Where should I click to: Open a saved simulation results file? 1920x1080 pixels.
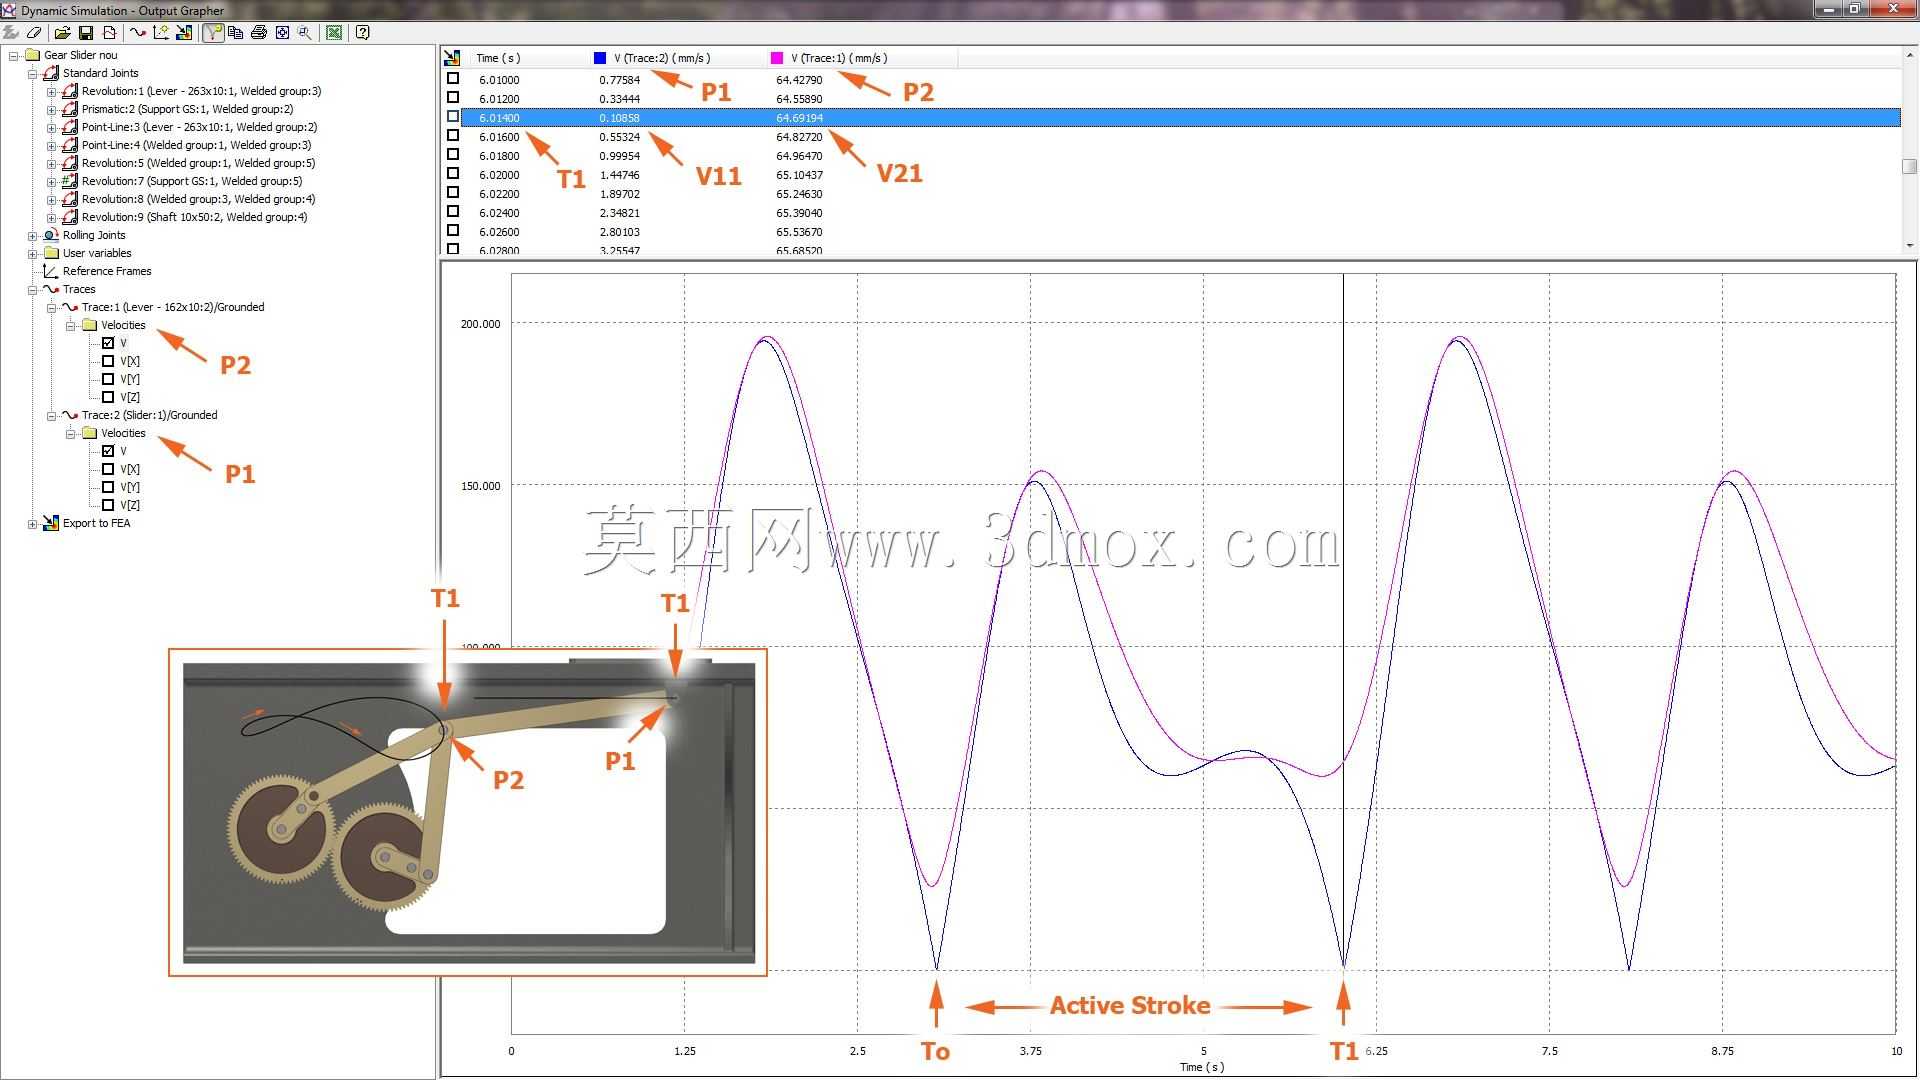(62, 32)
